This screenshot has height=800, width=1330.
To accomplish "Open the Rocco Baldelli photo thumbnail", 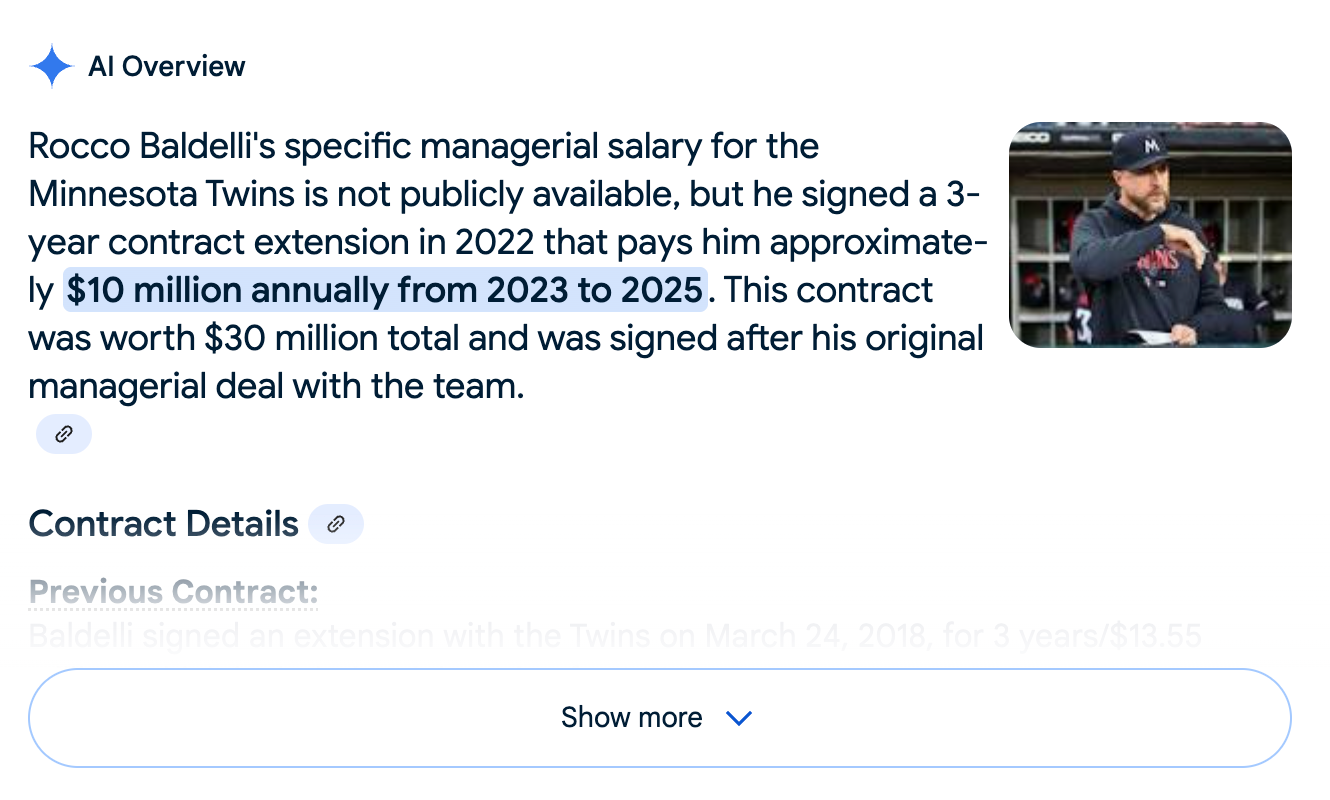I will click(1150, 235).
